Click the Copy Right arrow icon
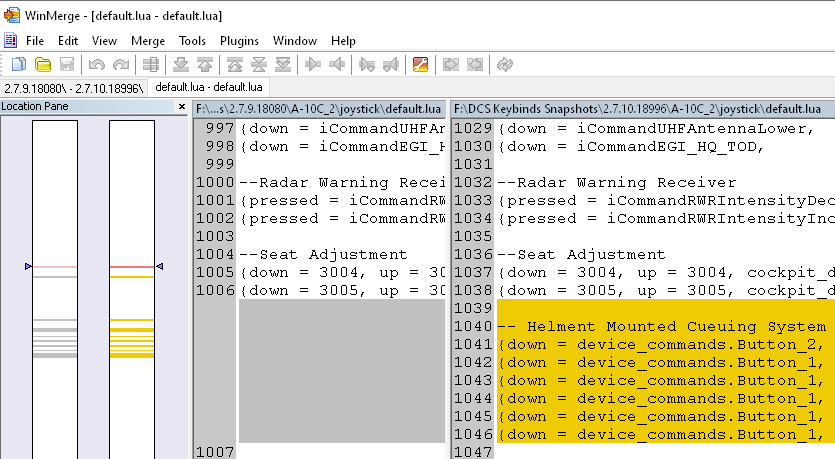The height and width of the screenshot is (459, 835). [313, 65]
